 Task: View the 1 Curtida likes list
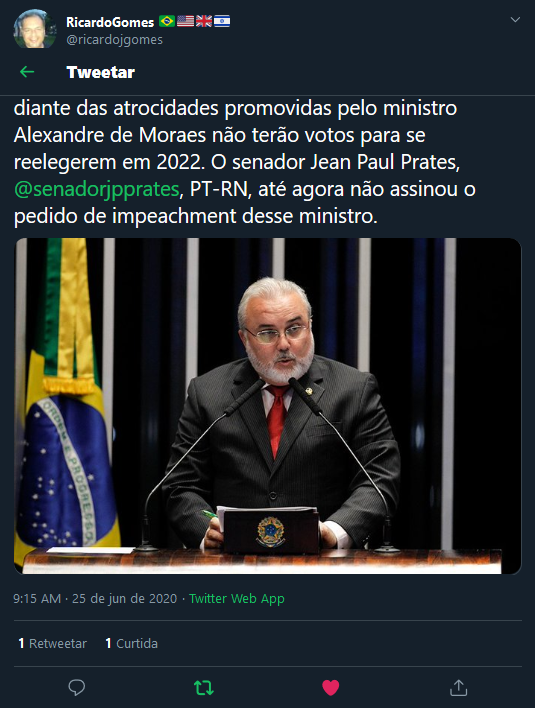[131, 643]
